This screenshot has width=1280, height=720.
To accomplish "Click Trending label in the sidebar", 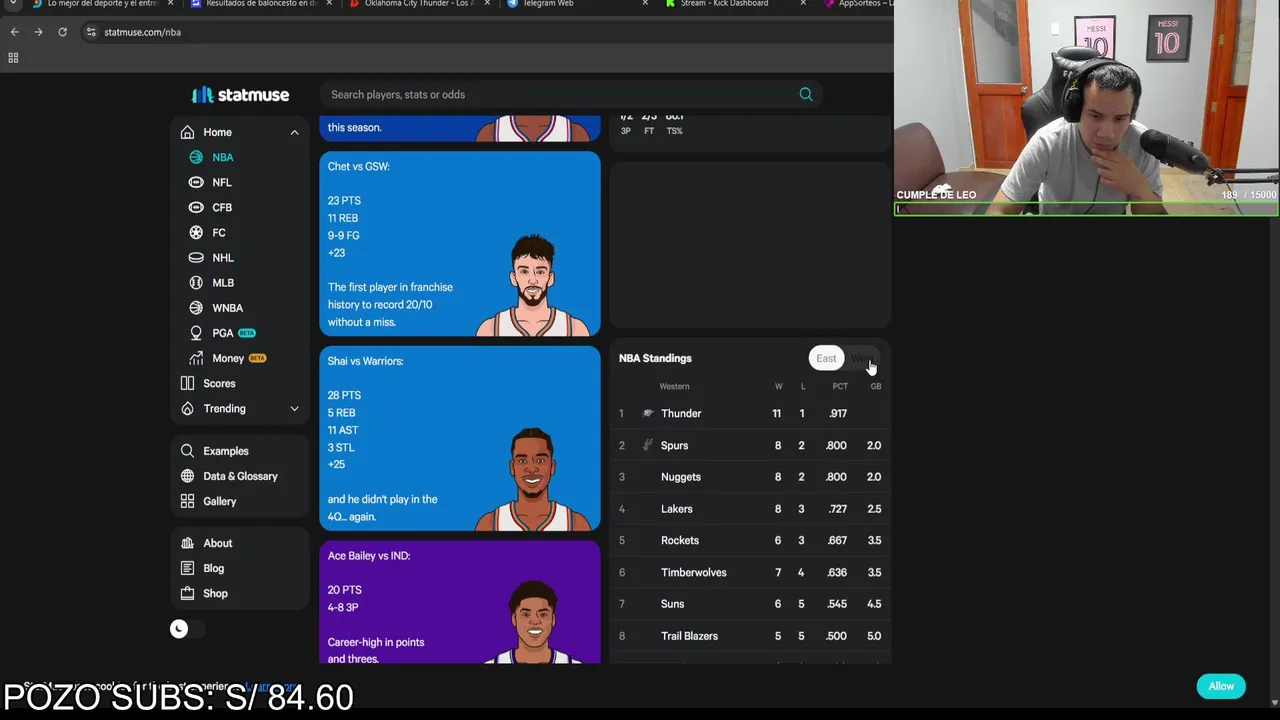I will pos(224,408).
